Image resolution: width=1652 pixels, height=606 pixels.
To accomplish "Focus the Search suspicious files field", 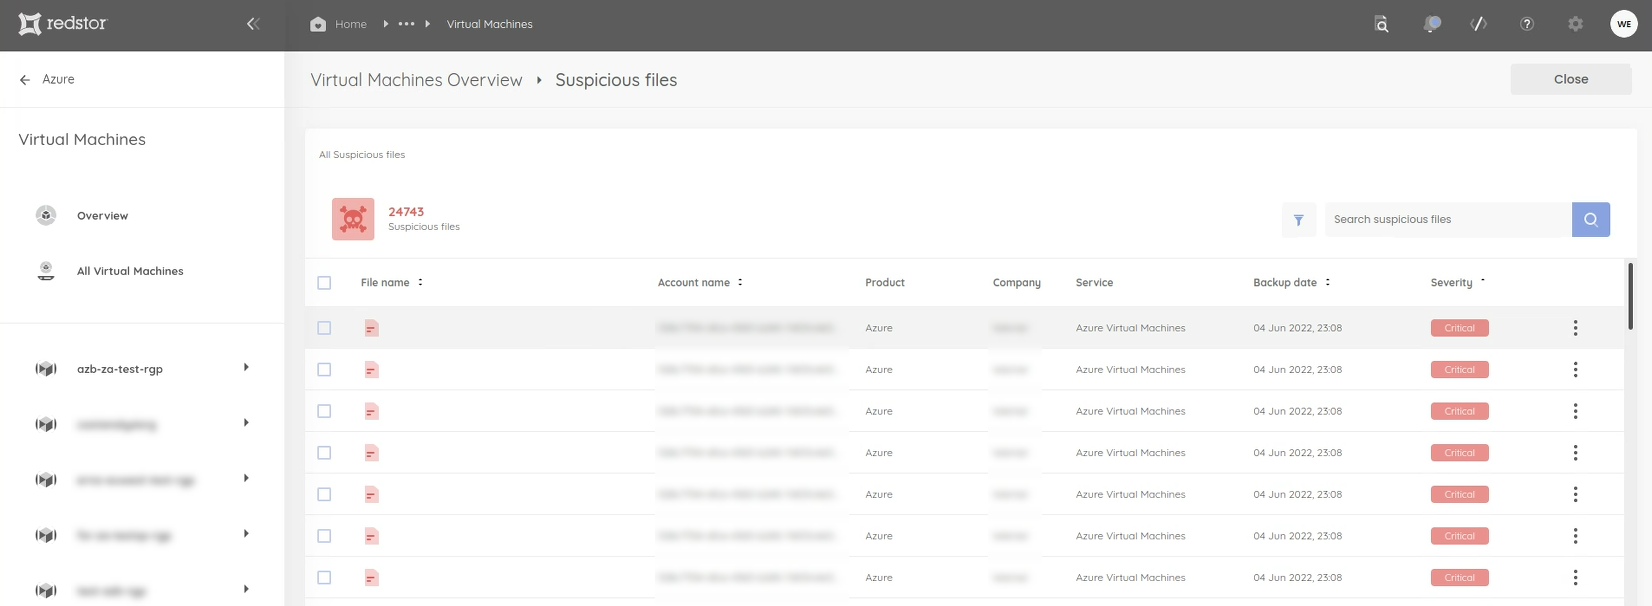I will 1448,220.
